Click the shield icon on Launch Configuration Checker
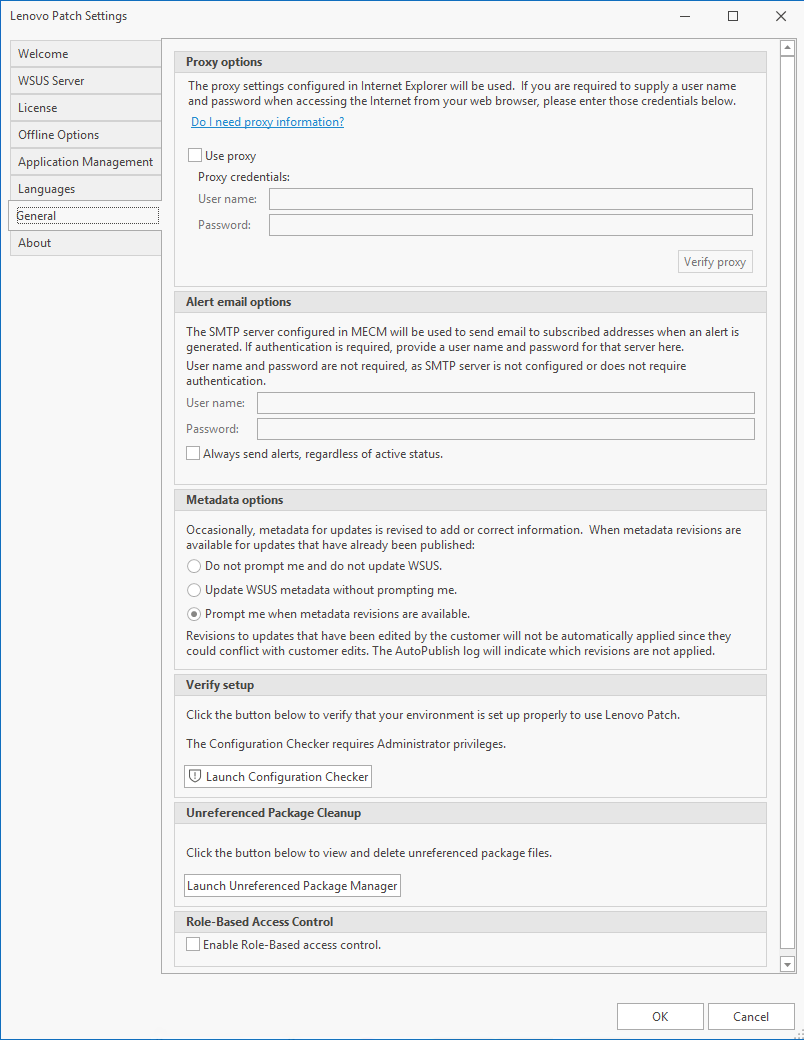 click(195, 776)
